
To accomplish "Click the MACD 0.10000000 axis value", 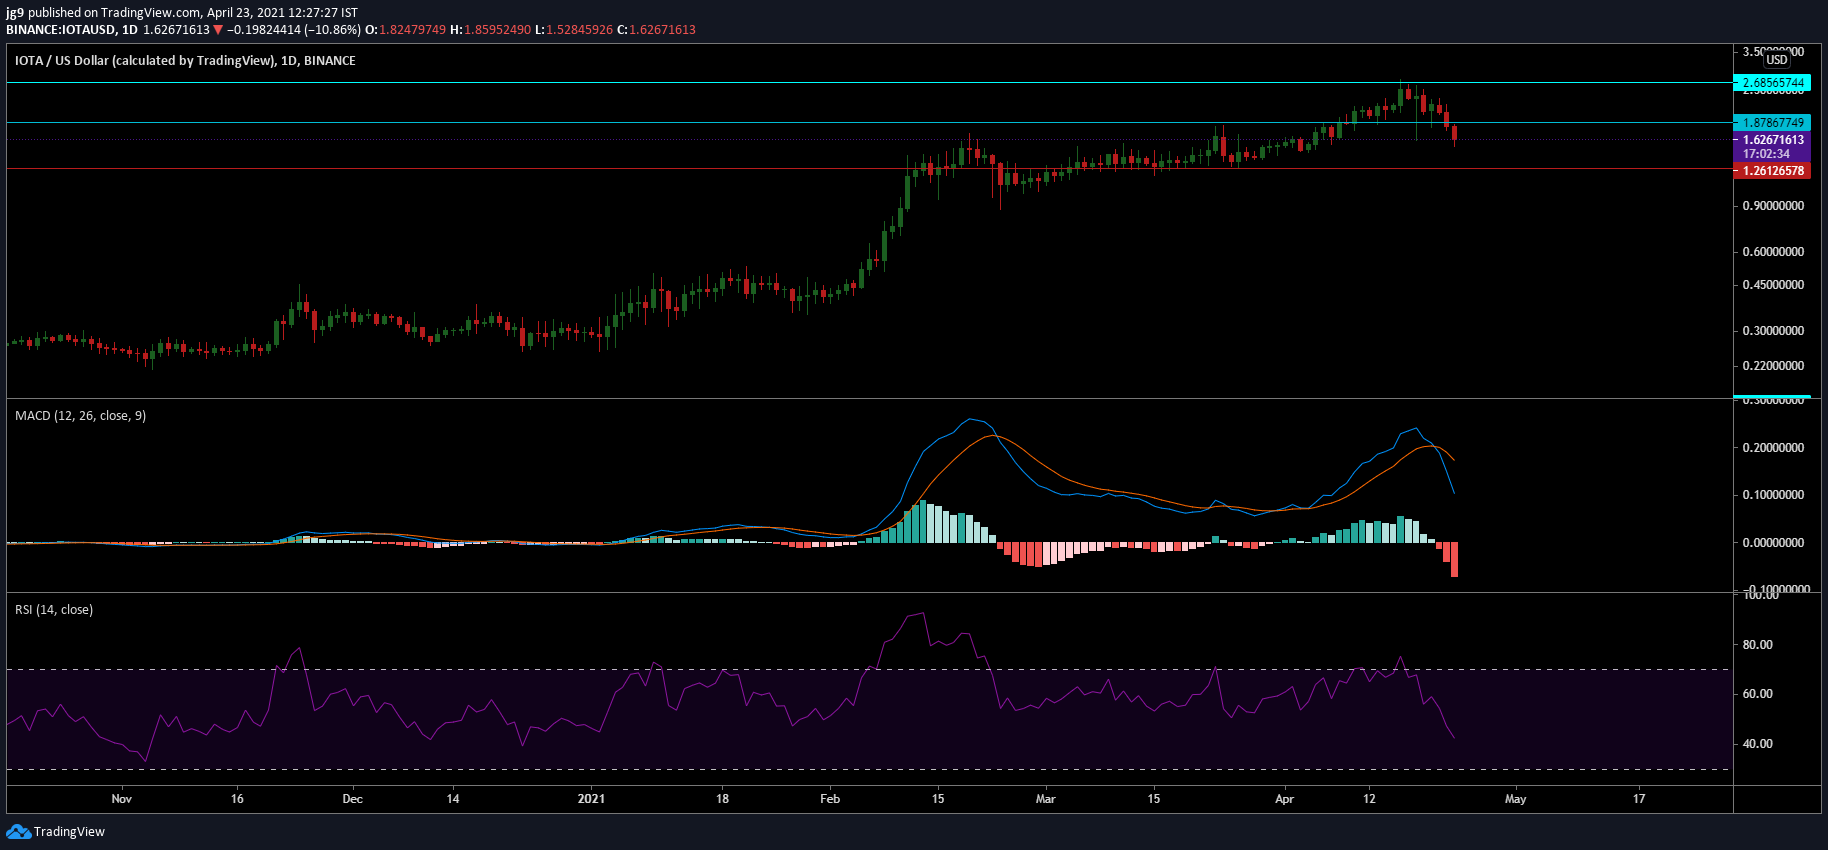I will point(1773,495).
